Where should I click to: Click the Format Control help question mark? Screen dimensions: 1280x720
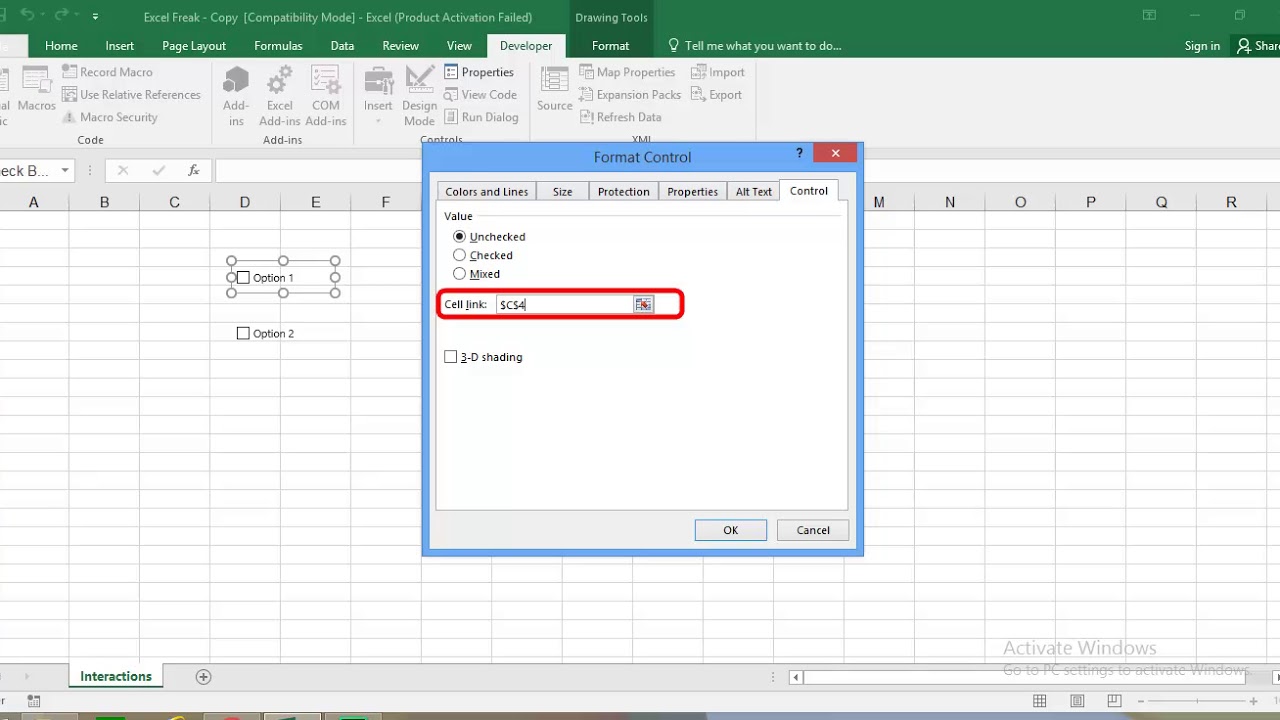(799, 153)
